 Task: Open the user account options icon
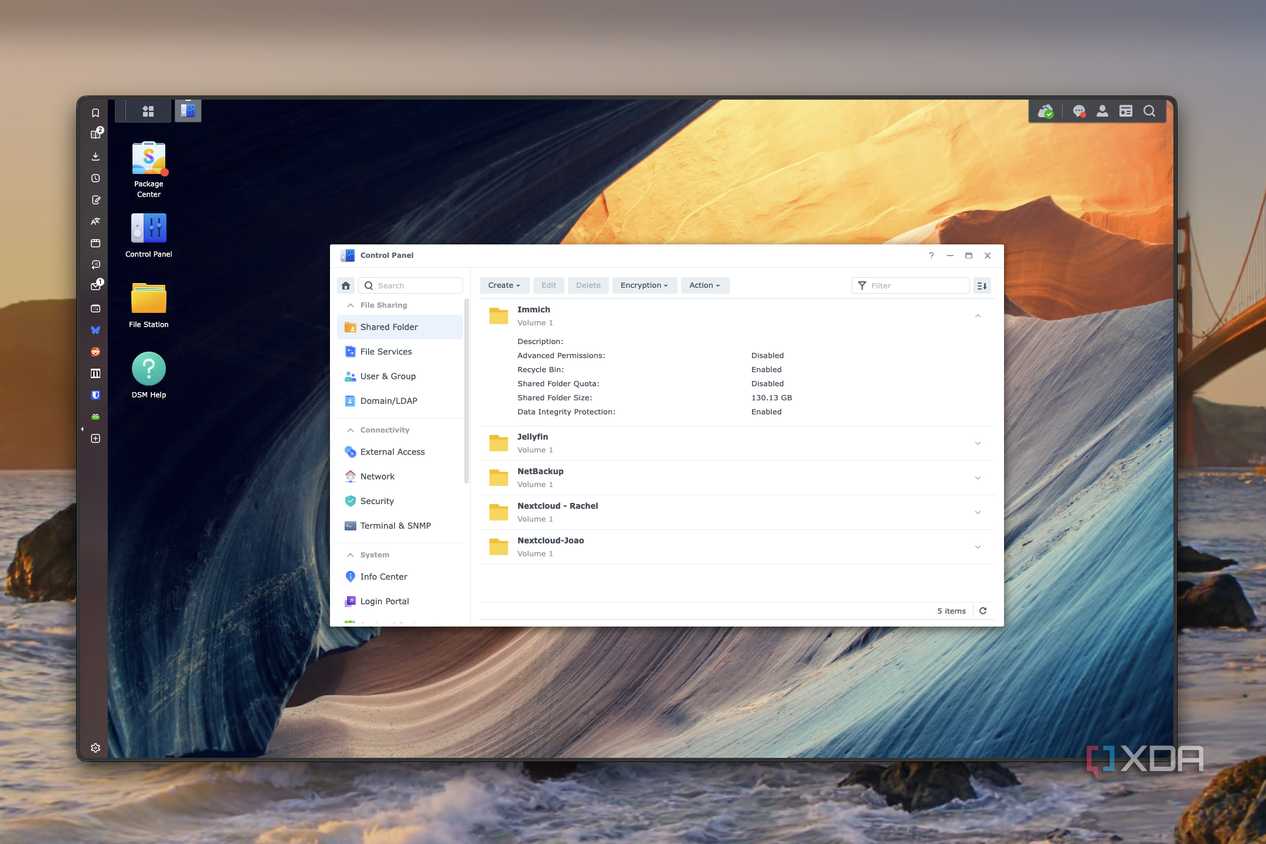coord(1102,111)
